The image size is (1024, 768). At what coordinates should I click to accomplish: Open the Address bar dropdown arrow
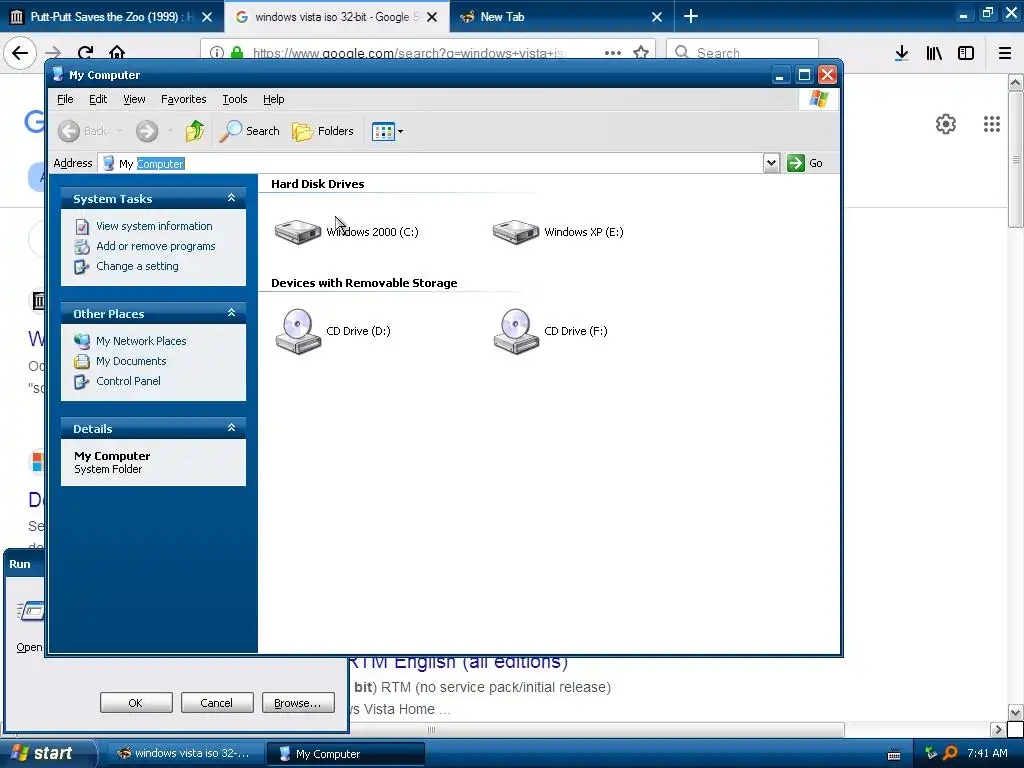[x=771, y=163]
